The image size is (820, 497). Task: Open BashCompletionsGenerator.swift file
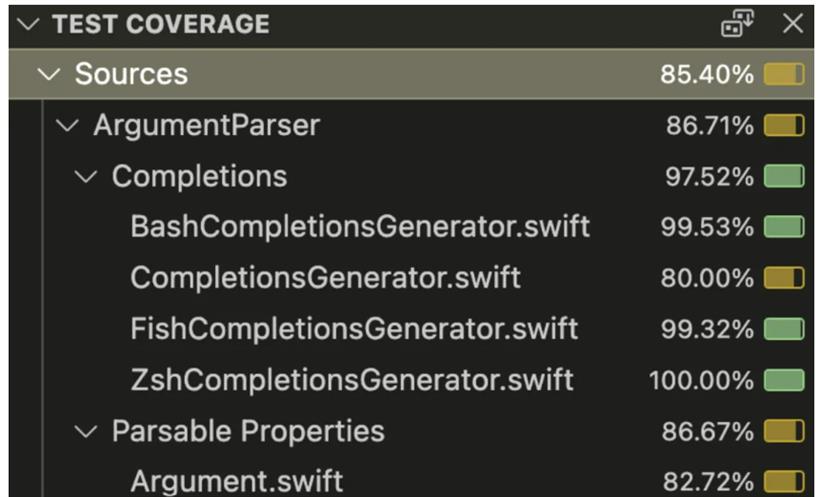click(360, 227)
